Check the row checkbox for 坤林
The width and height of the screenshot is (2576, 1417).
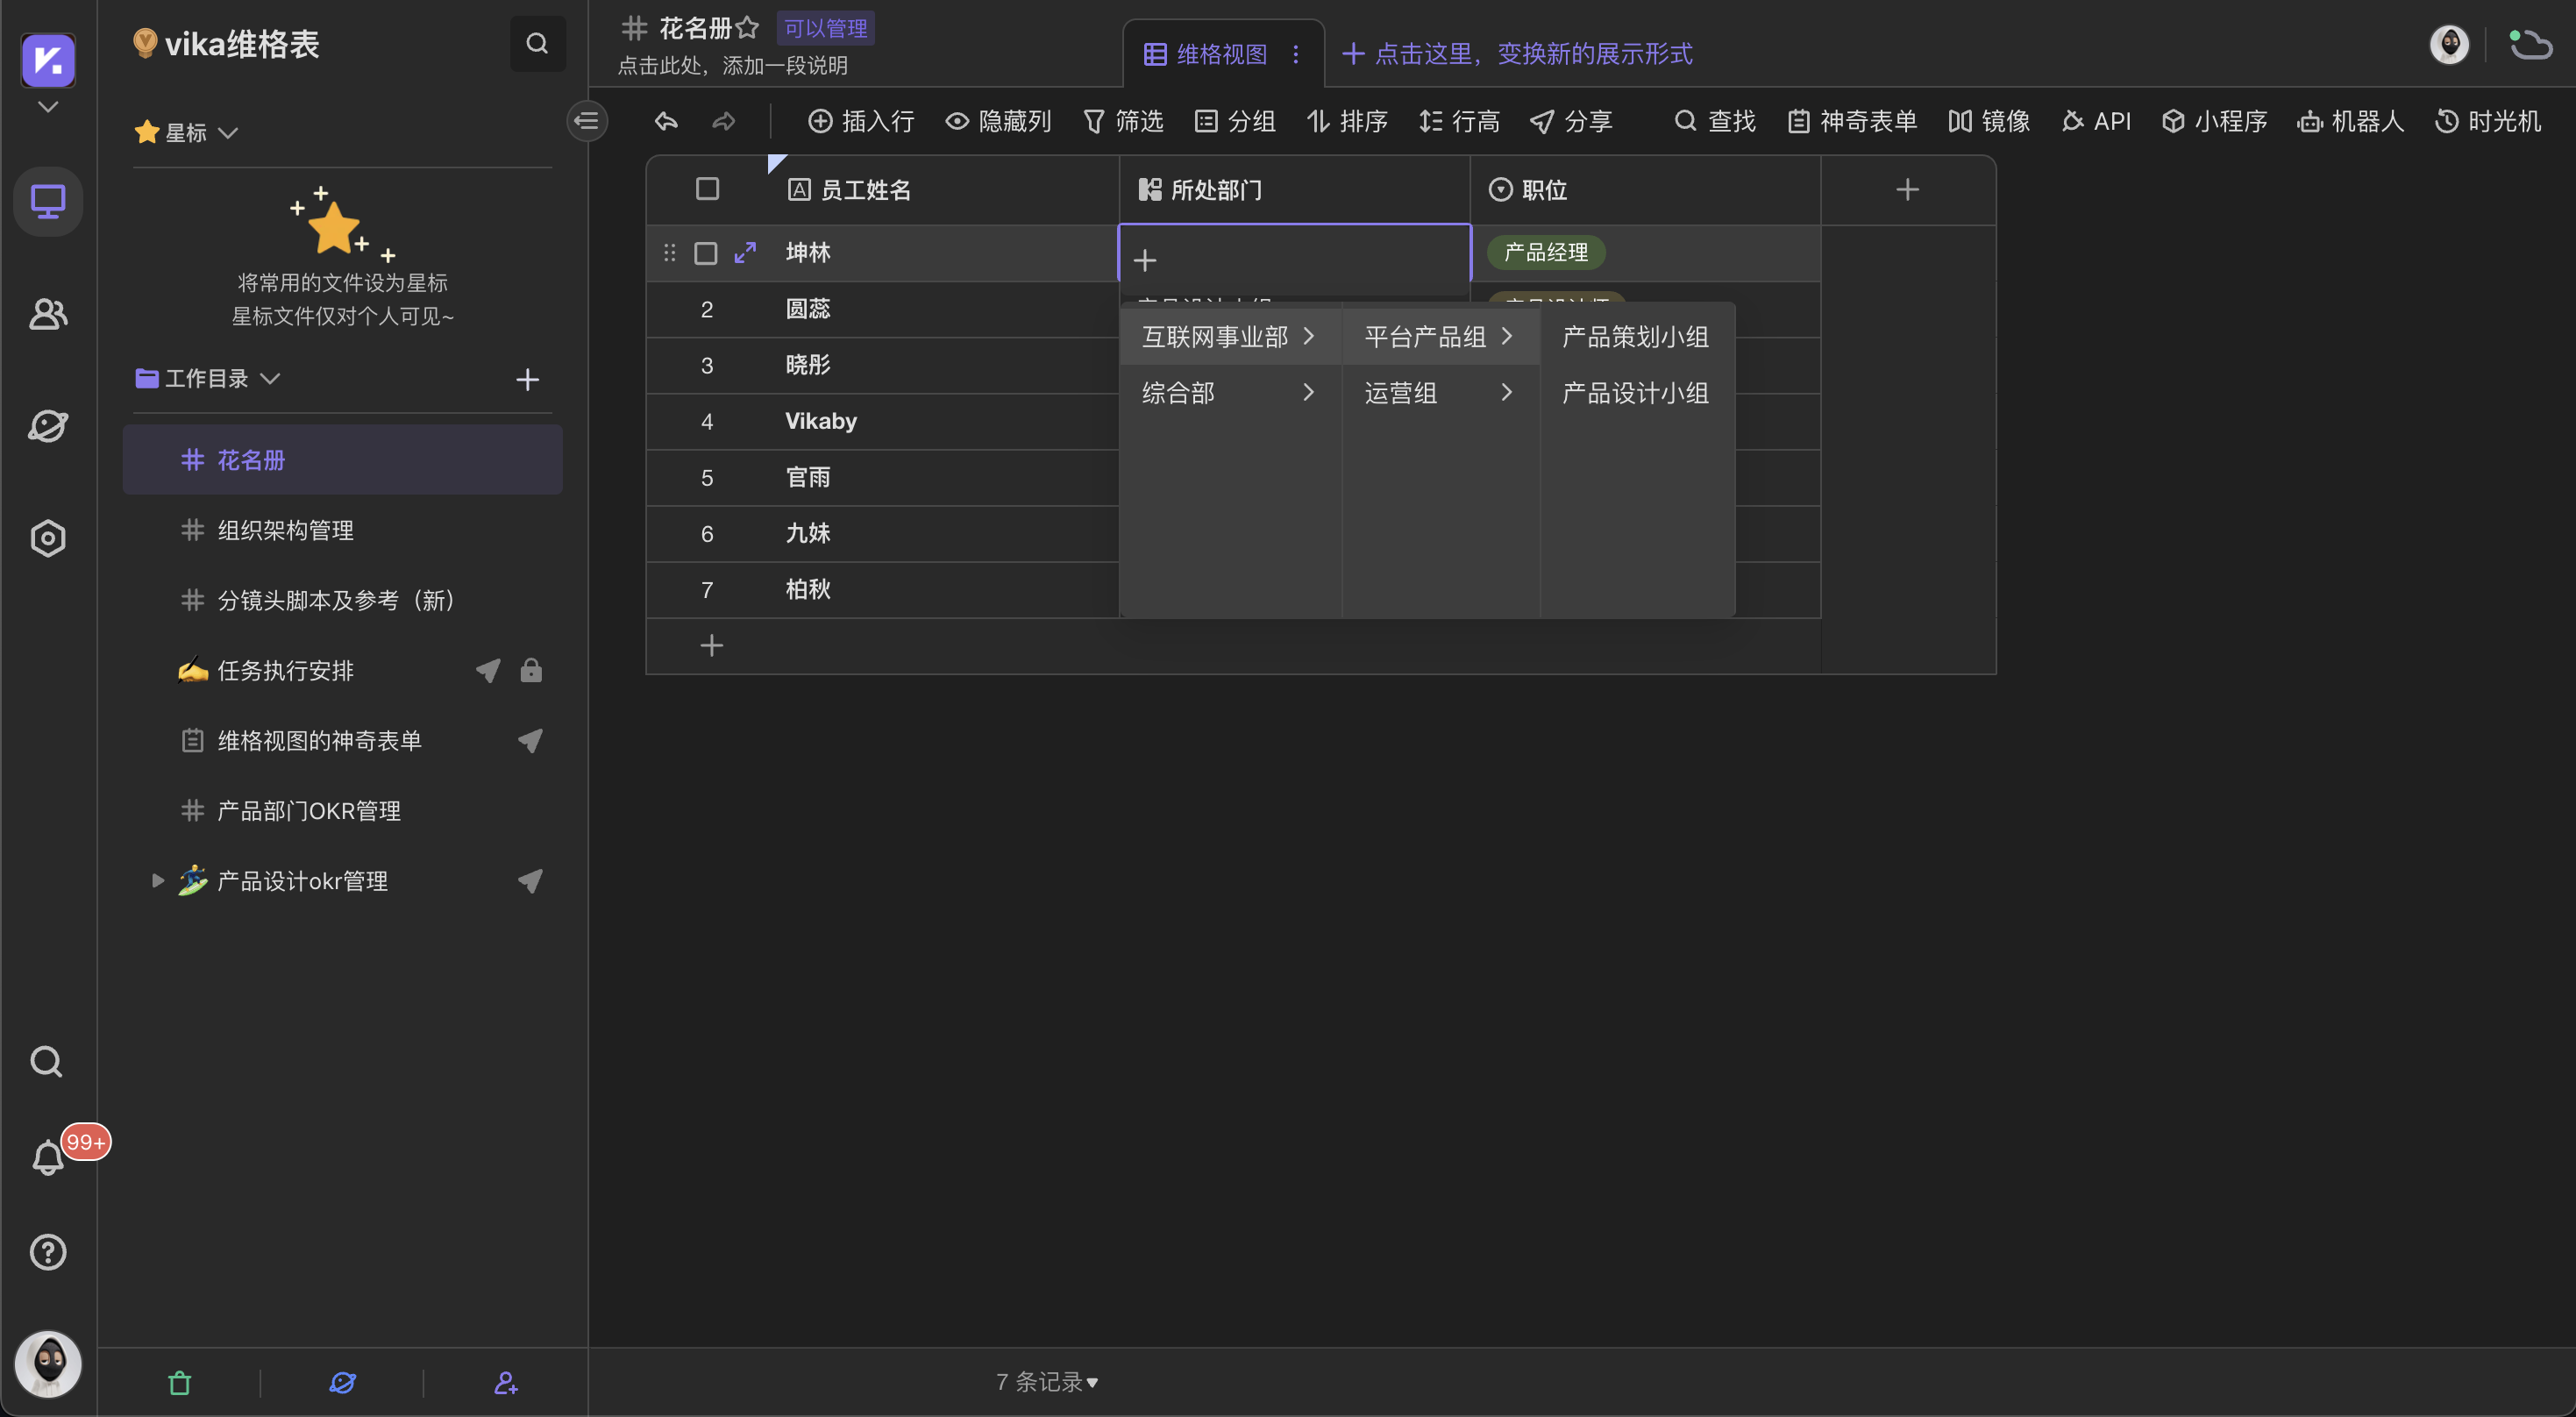click(706, 253)
